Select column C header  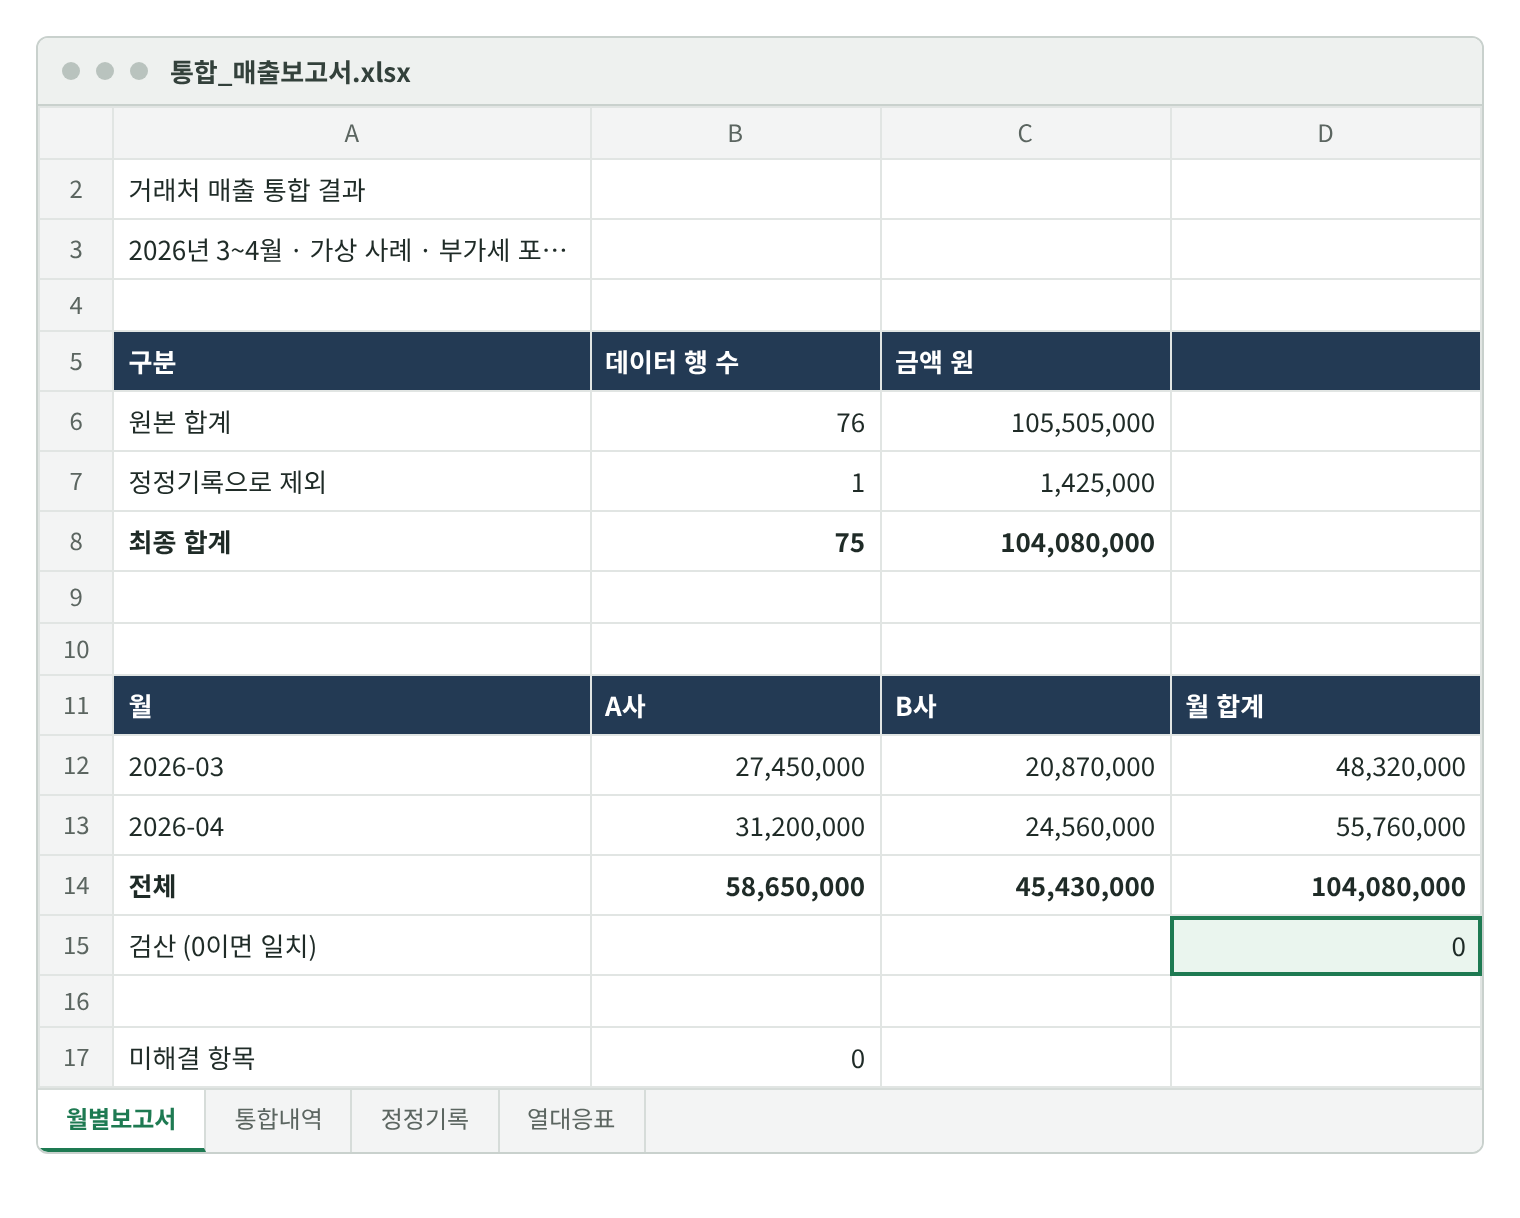(1026, 134)
